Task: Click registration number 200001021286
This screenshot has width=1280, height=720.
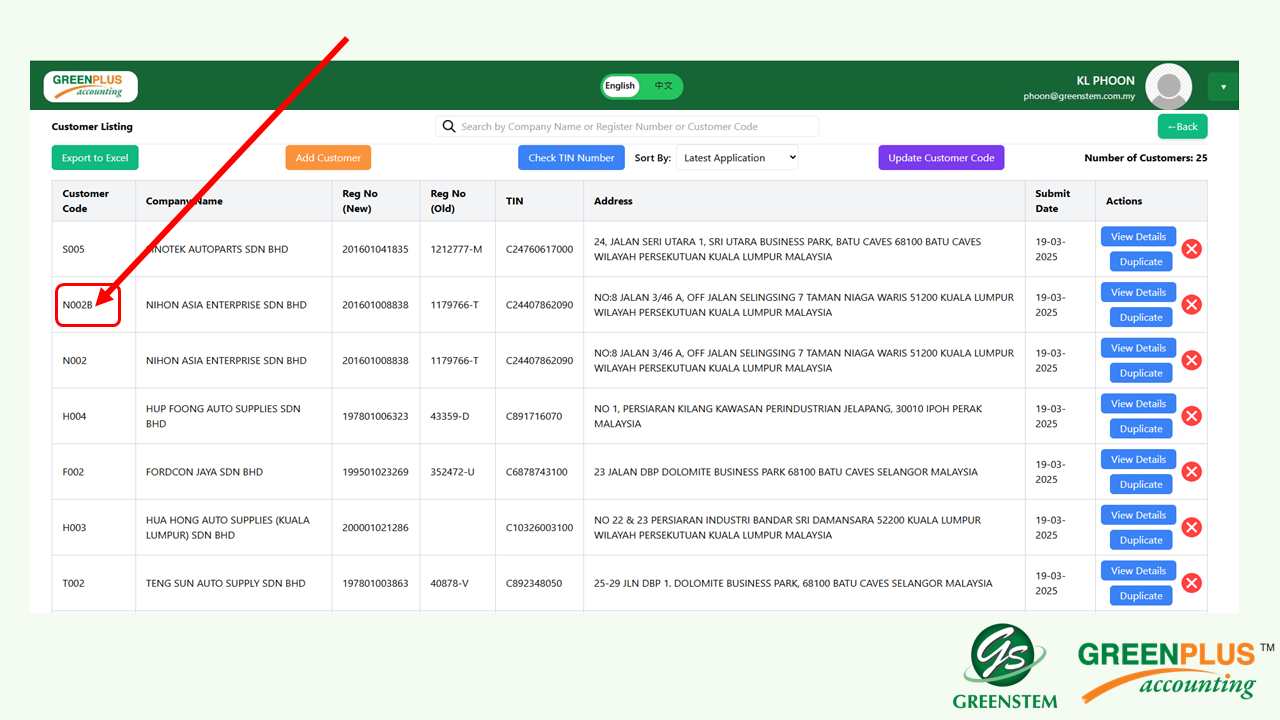Action: (376, 528)
